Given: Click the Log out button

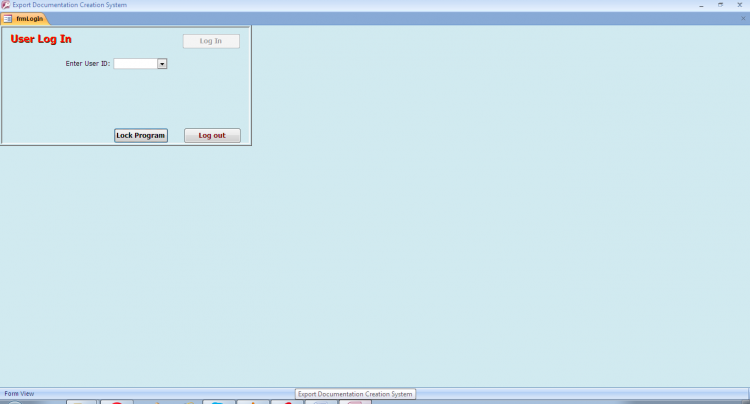Looking at the screenshot, I should (x=212, y=135).
